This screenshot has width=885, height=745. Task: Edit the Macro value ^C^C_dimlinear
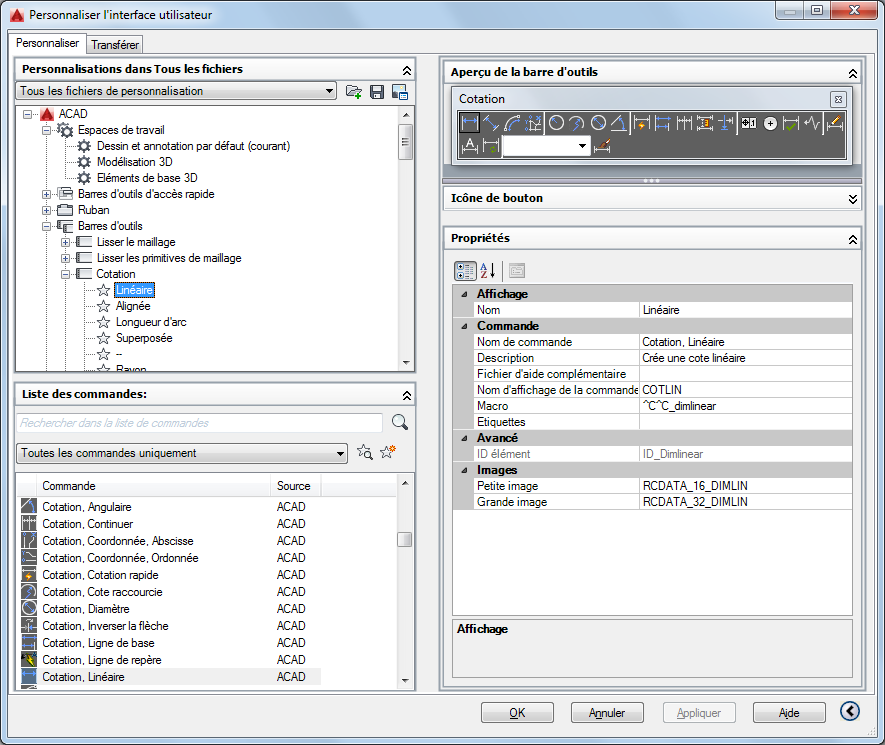[x=746, y=406]
